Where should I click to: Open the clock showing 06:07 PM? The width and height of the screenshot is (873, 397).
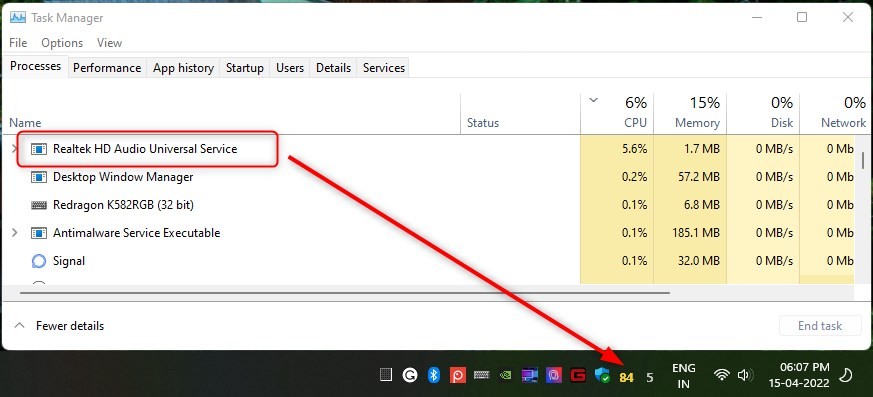pos(799,376)
